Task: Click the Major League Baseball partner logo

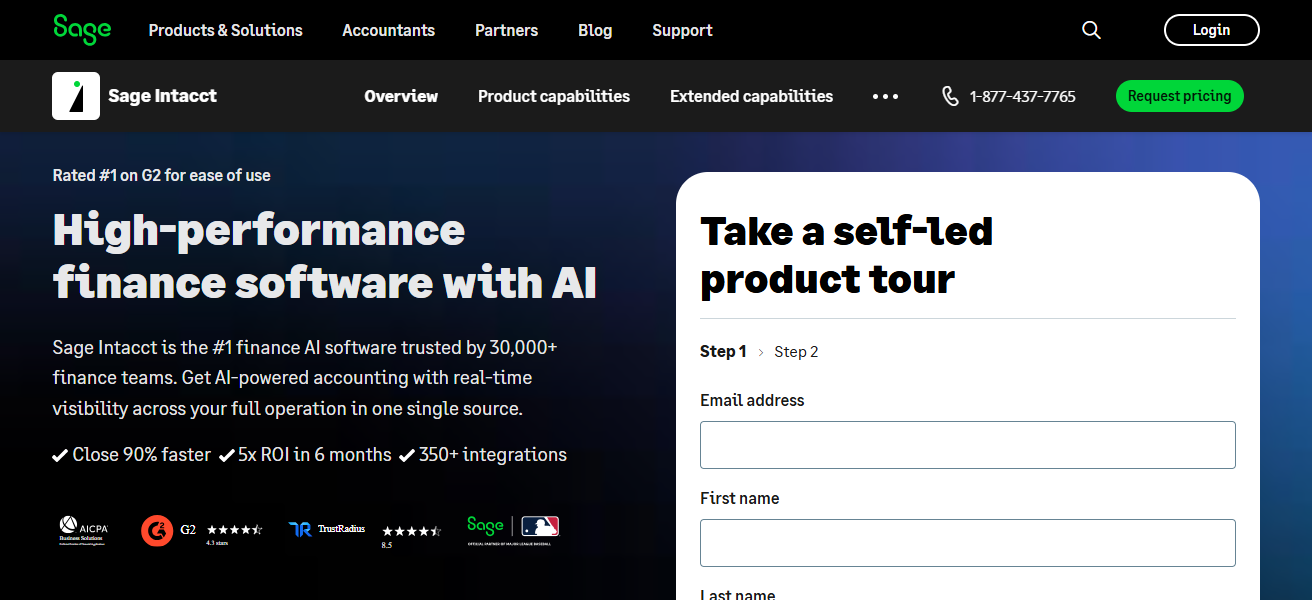Action: [541, 528]
